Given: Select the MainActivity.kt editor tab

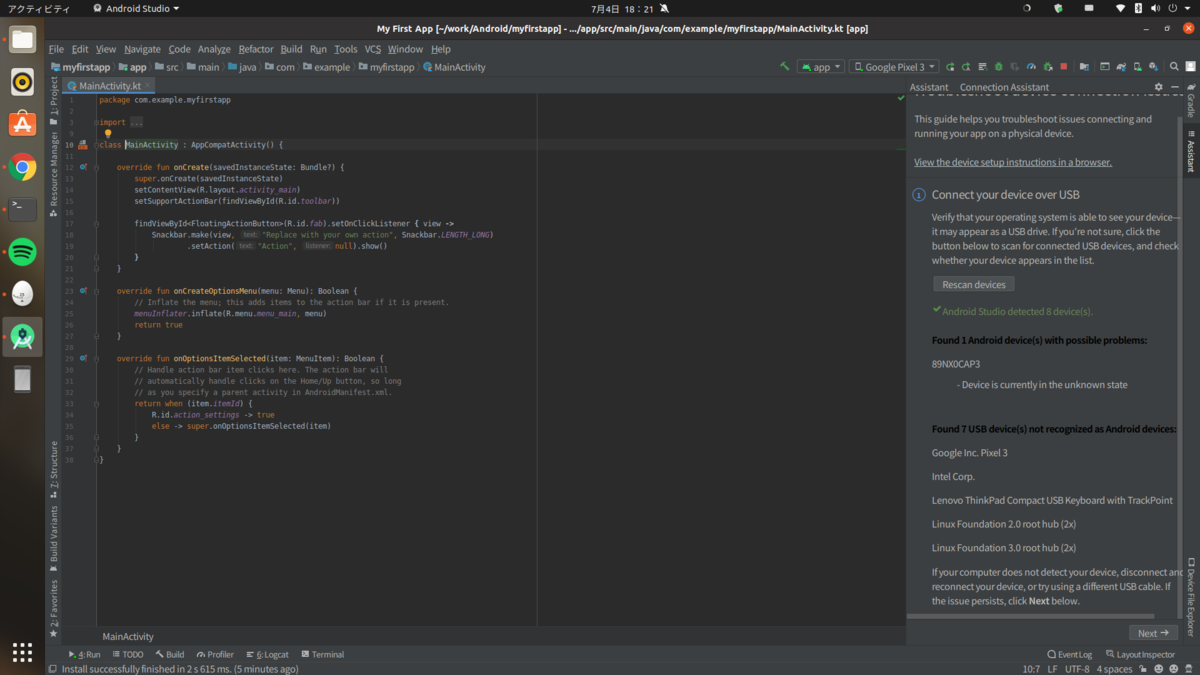Looking at the screenshot, I should click(x=110, y=86).
